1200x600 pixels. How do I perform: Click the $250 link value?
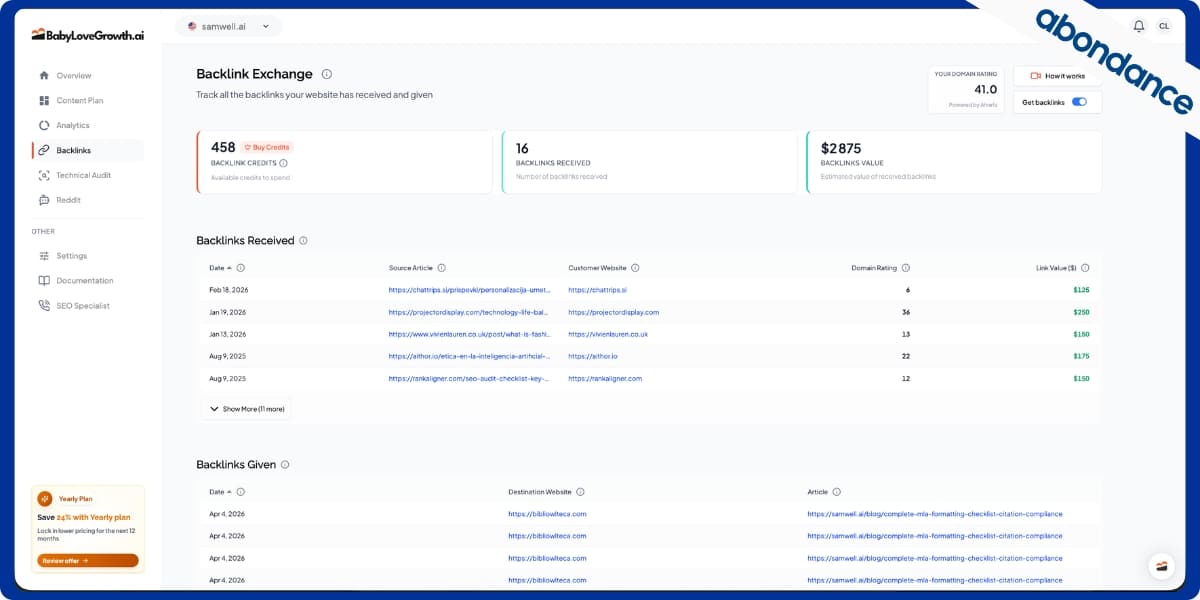(x=1081, y=312)
